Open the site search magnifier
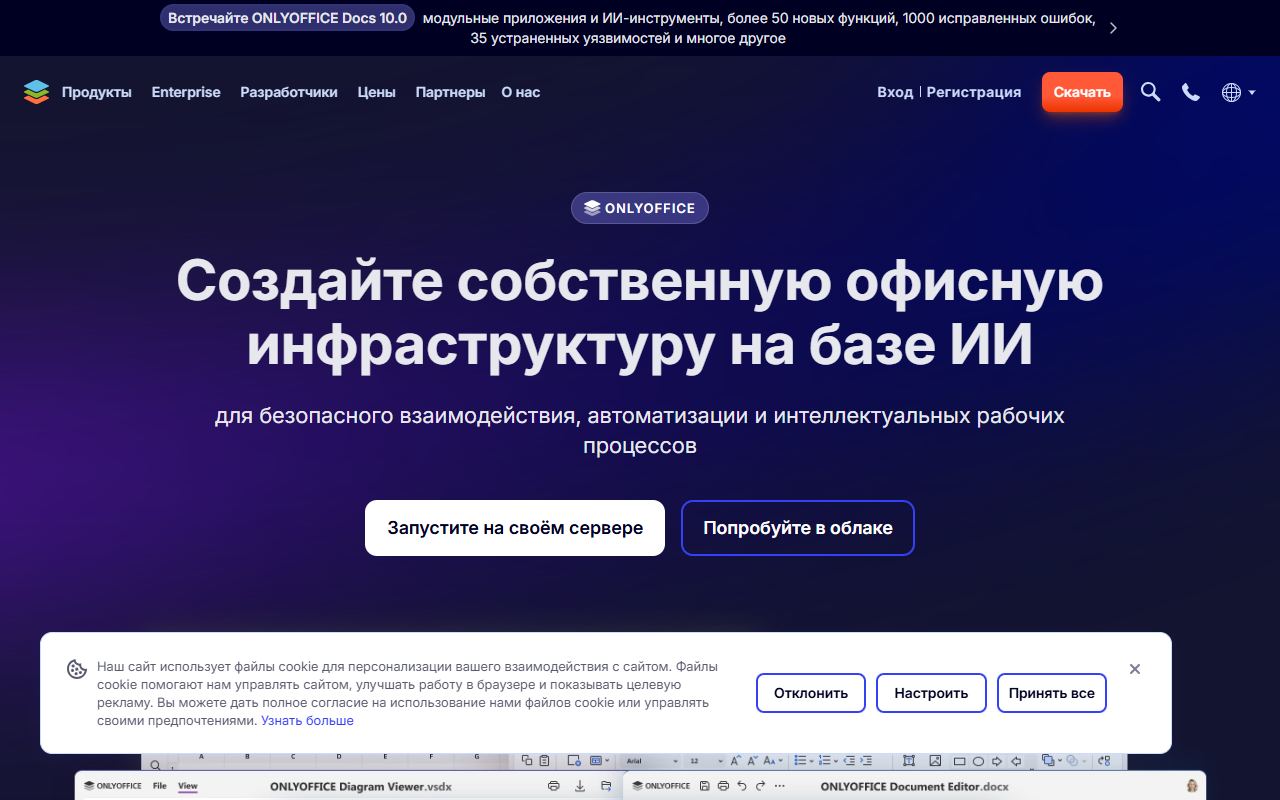This screenshot has width=1280, height=800. [x=1151, y=92]
